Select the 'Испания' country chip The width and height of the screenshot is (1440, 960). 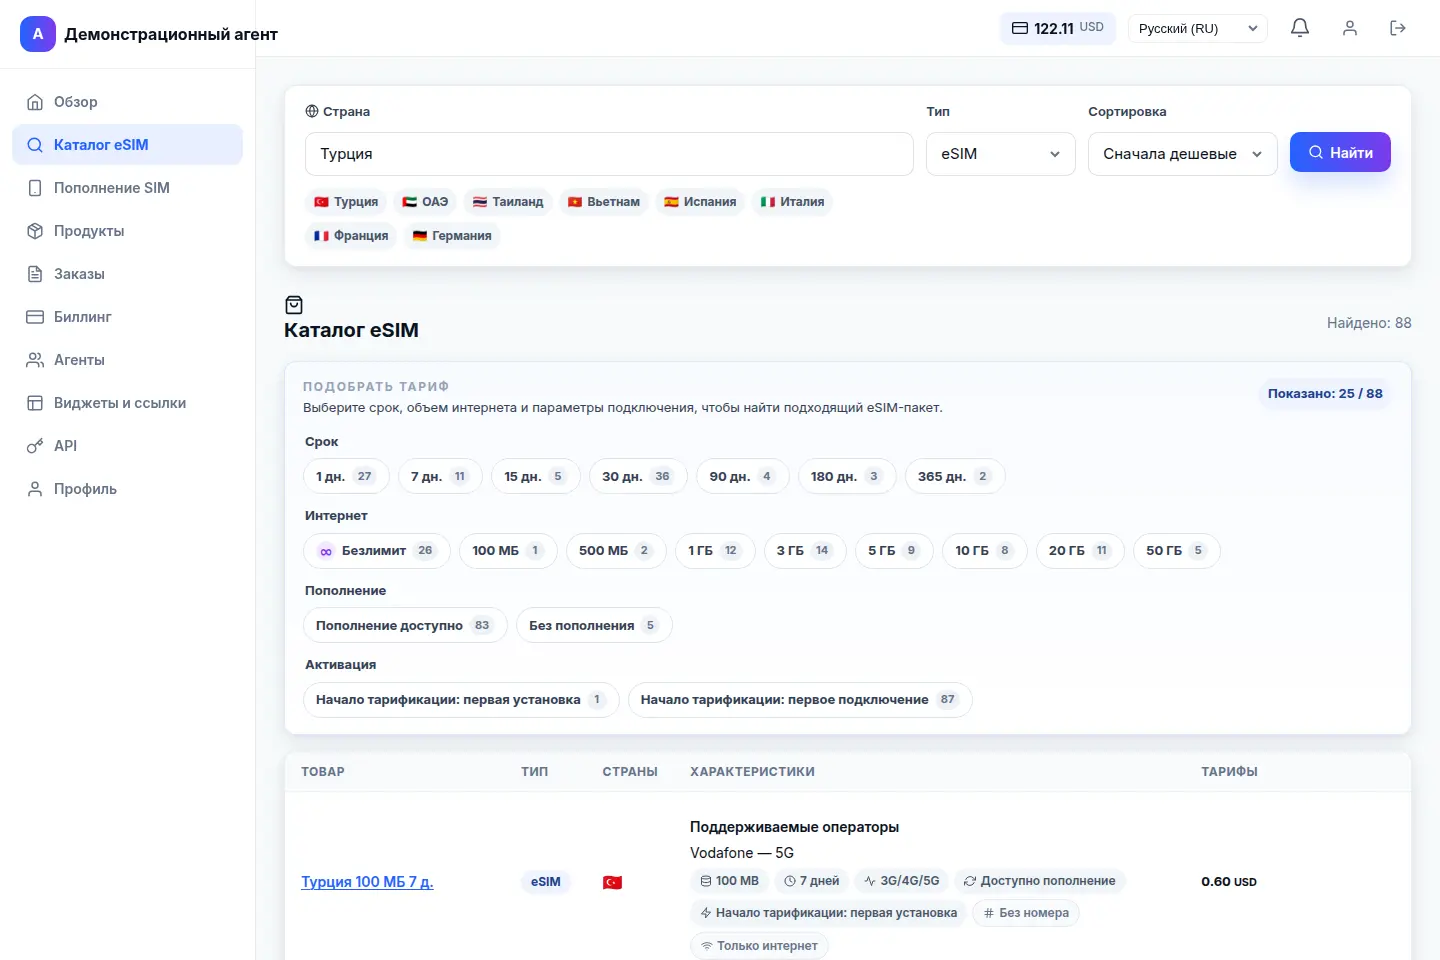tap(700, 202)
